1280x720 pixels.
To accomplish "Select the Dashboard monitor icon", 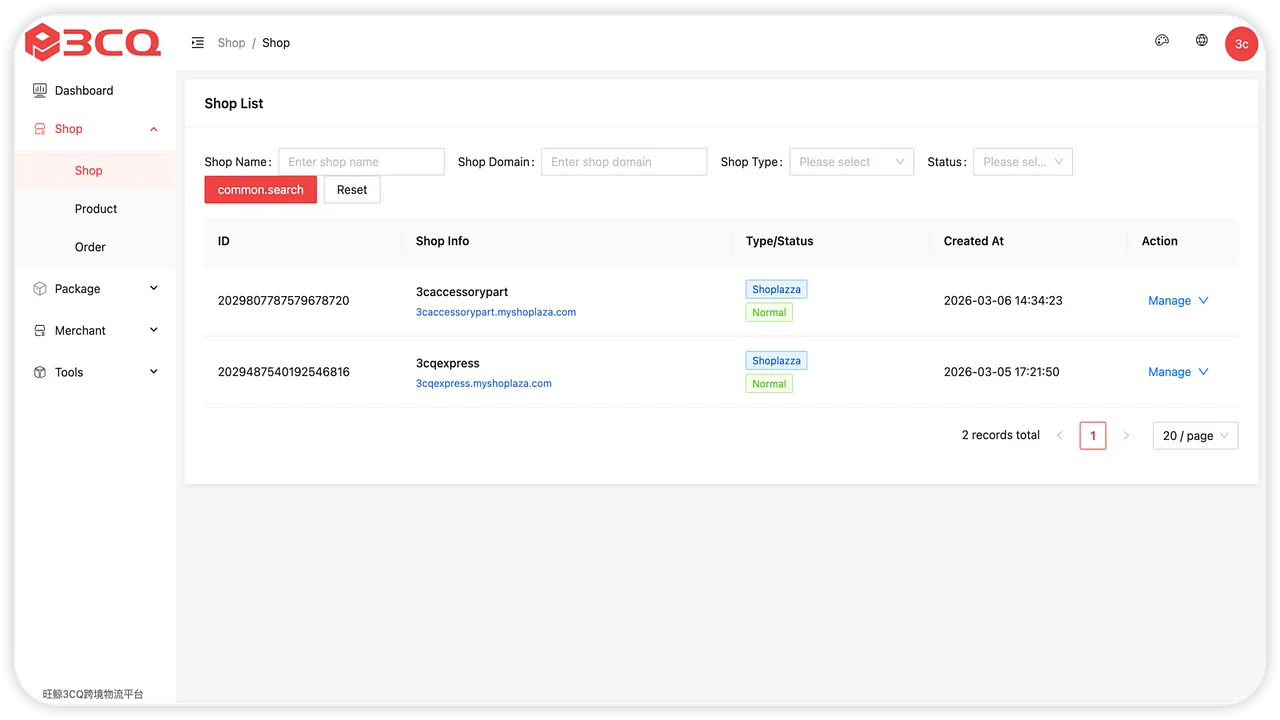I will coord(40,90).
